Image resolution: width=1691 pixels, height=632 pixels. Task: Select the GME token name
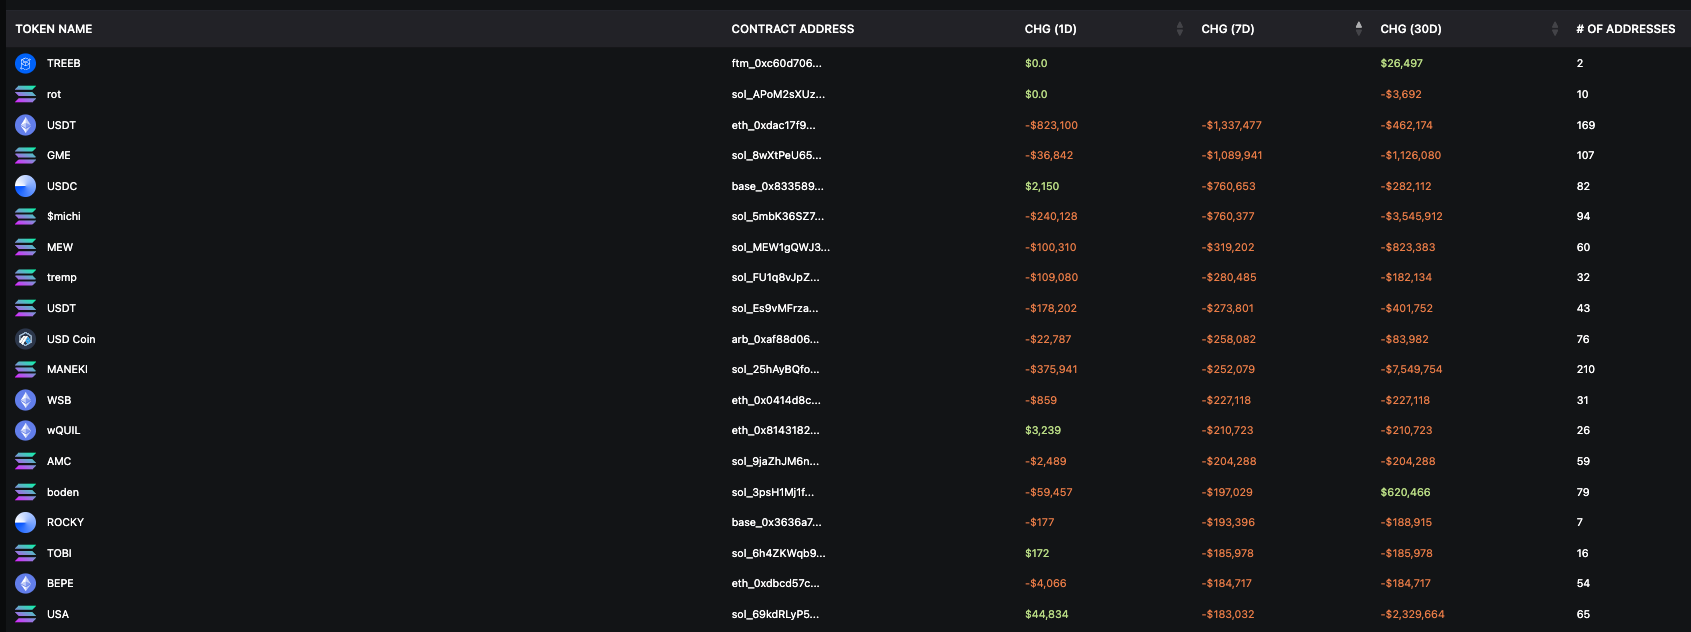point(59,155)
